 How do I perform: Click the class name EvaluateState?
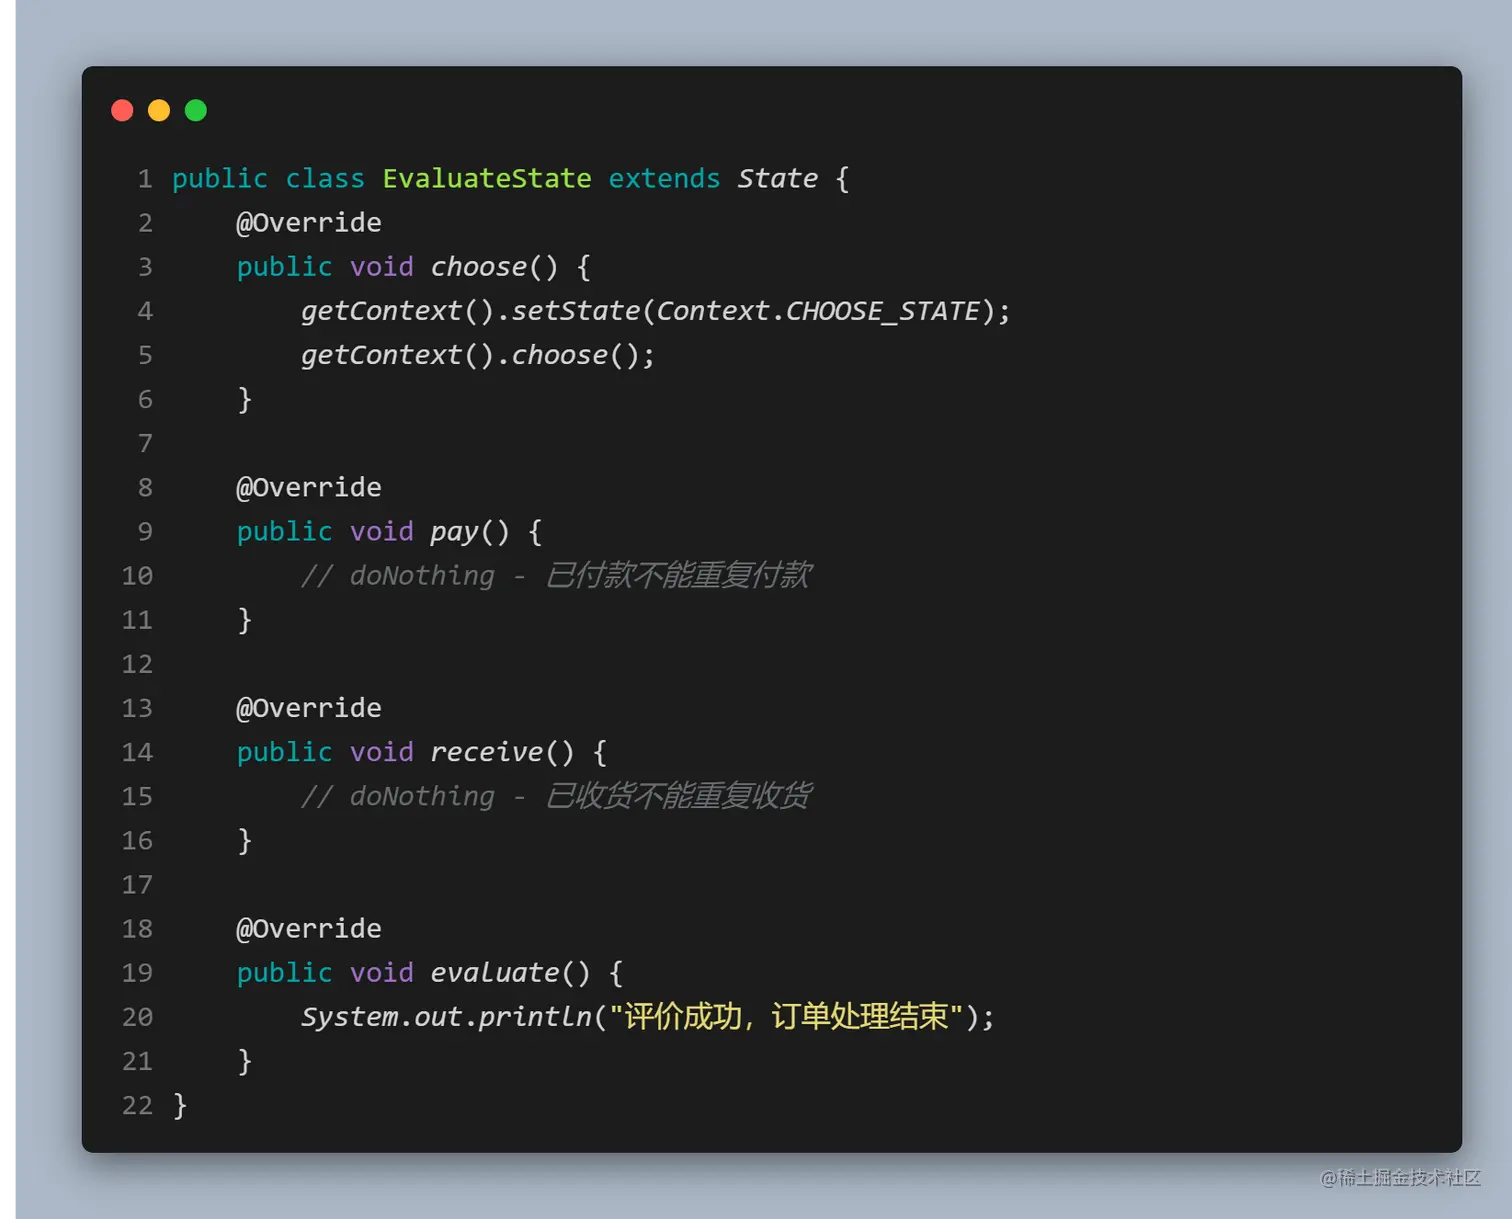coord(487,179)
